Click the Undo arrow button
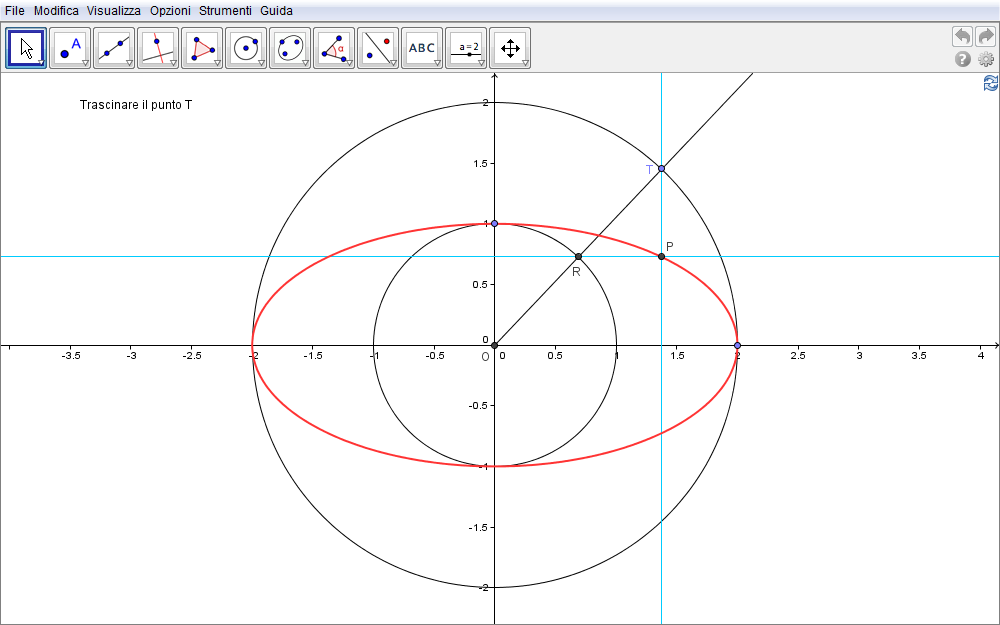Image resolution: width=1000 pixels, height=625 pixels. [962, 37]
